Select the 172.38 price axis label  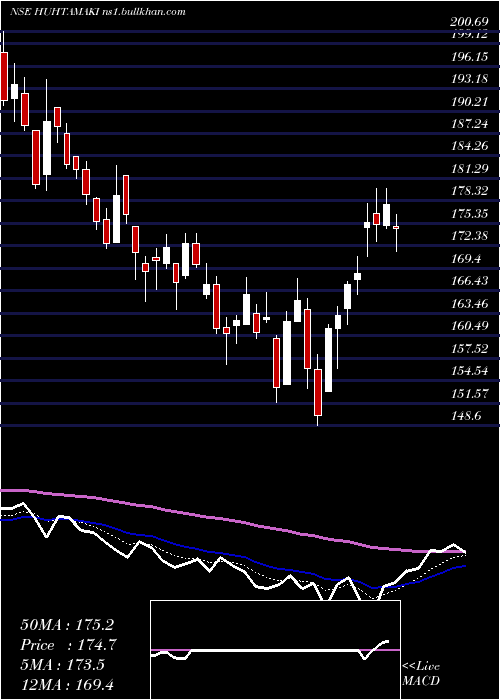pyautogui.click(x=471, y=237)
